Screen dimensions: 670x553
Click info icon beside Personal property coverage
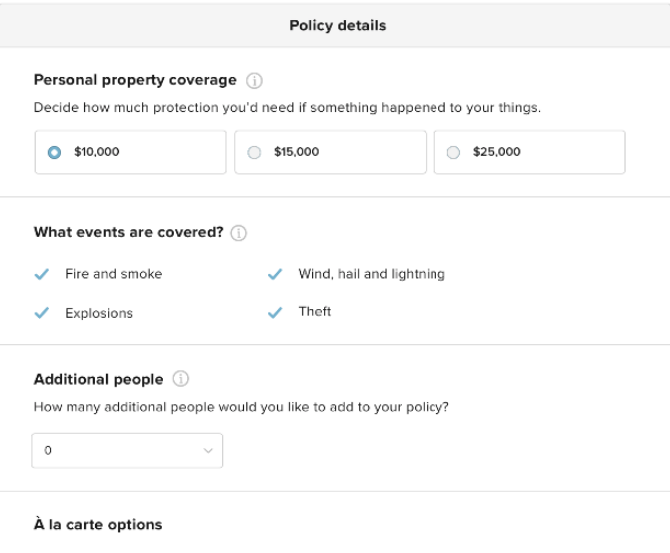tap(253, 80)
